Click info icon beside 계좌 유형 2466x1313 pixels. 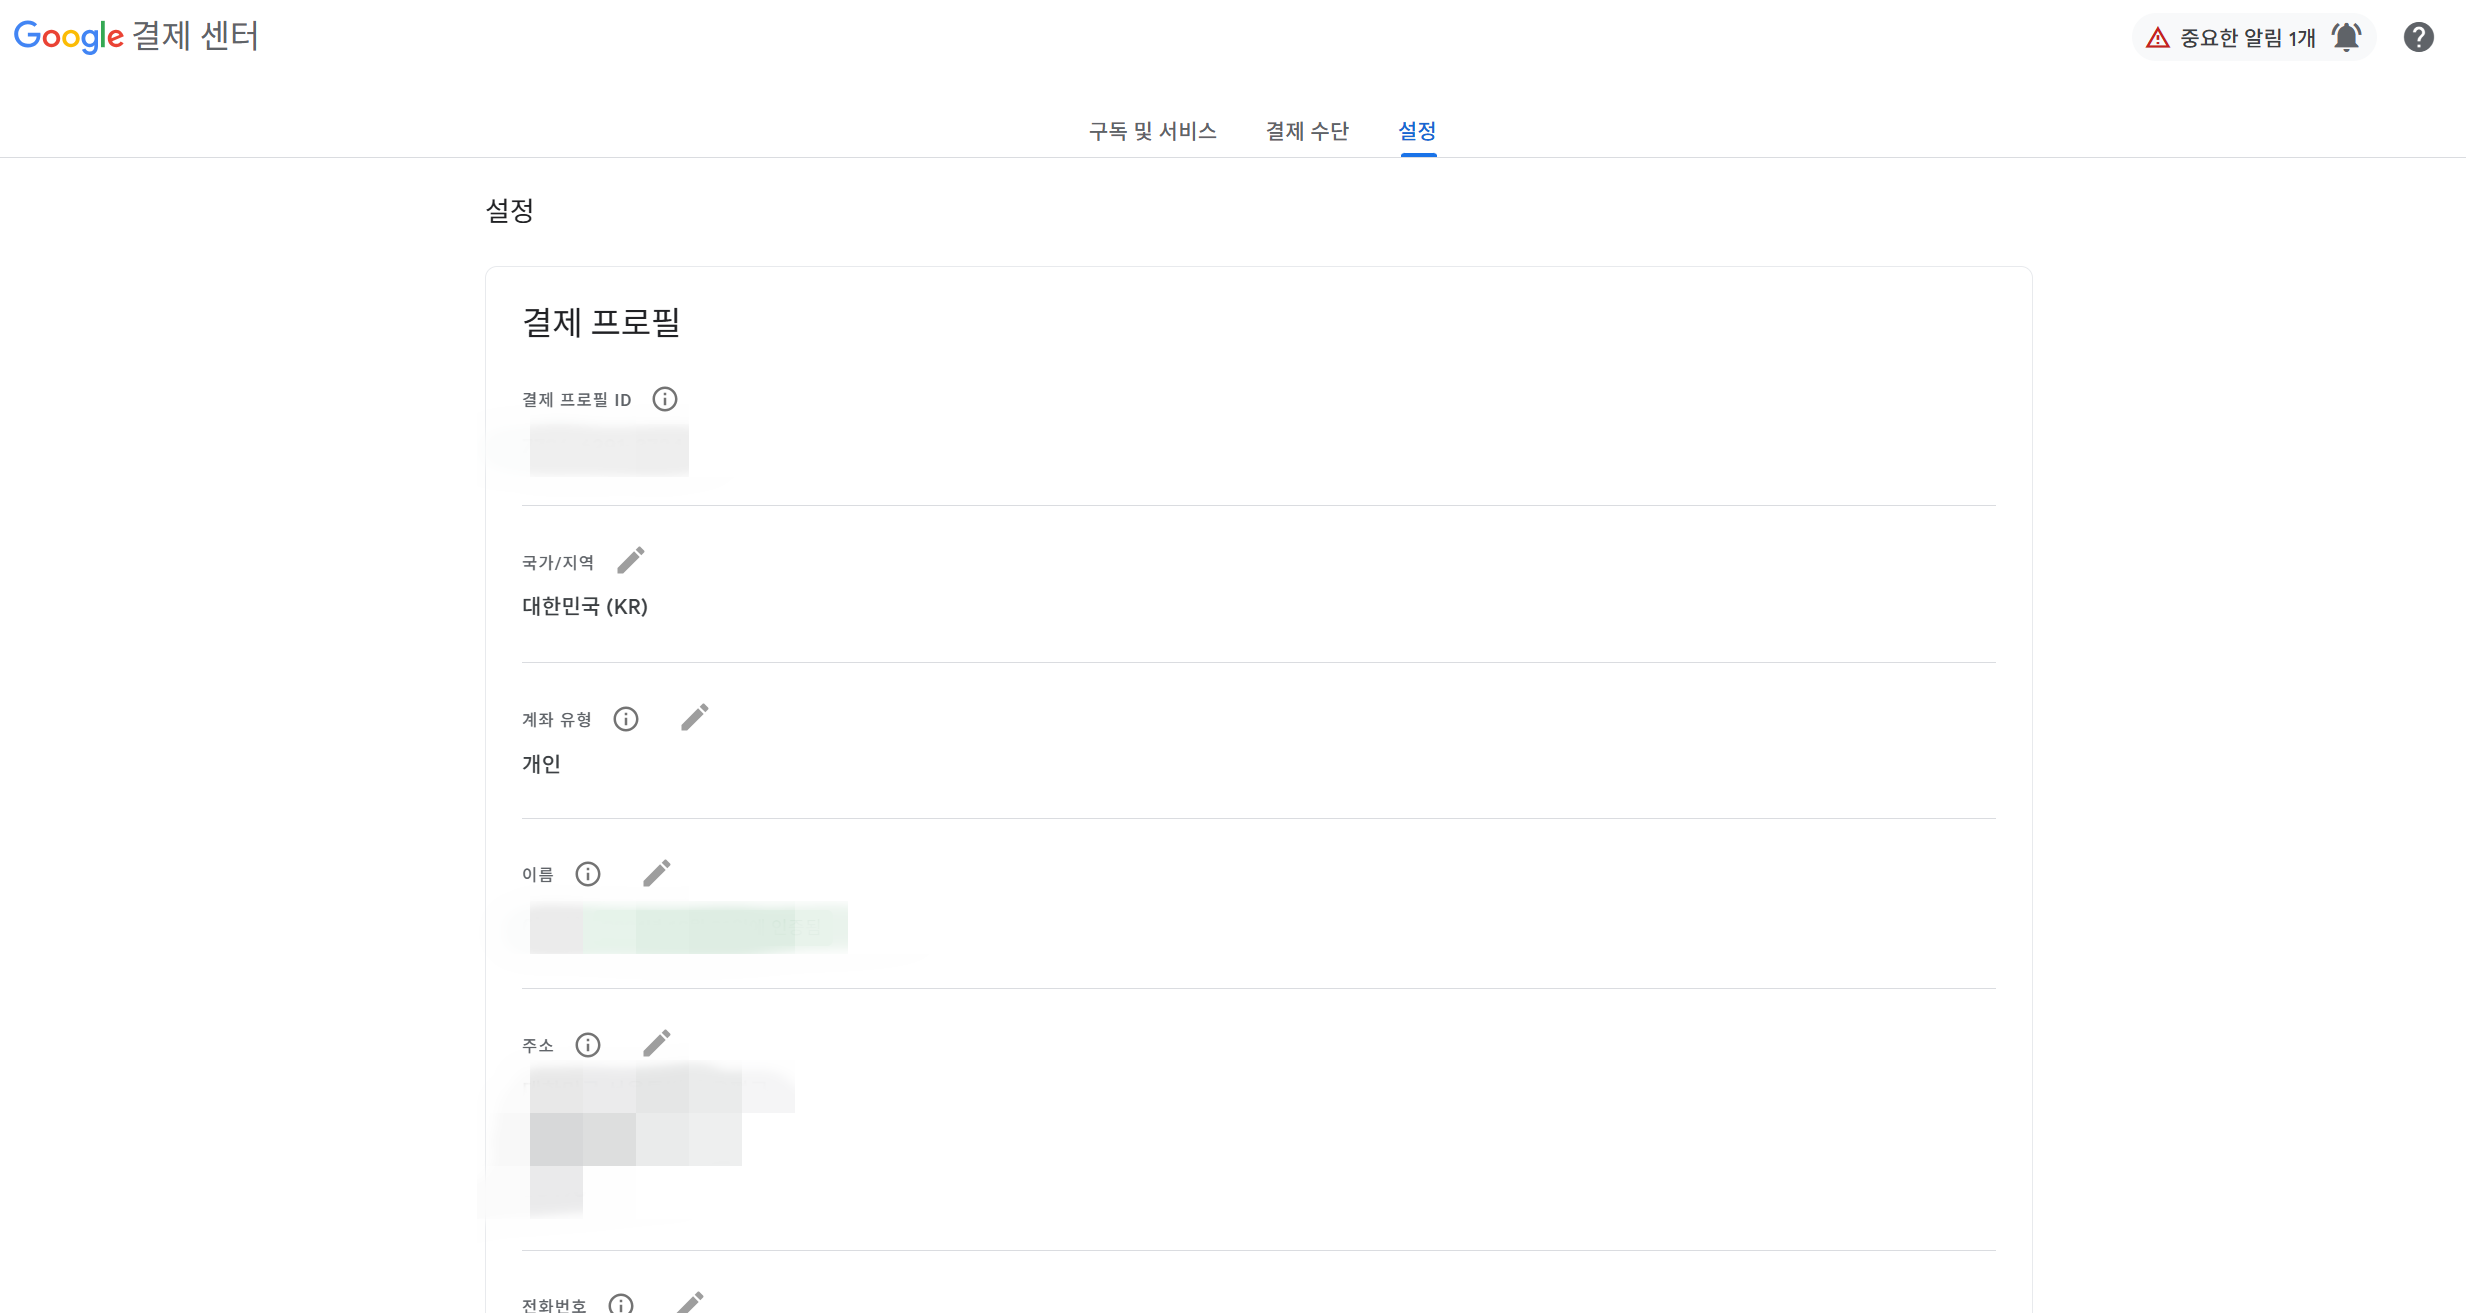(626, 719)
